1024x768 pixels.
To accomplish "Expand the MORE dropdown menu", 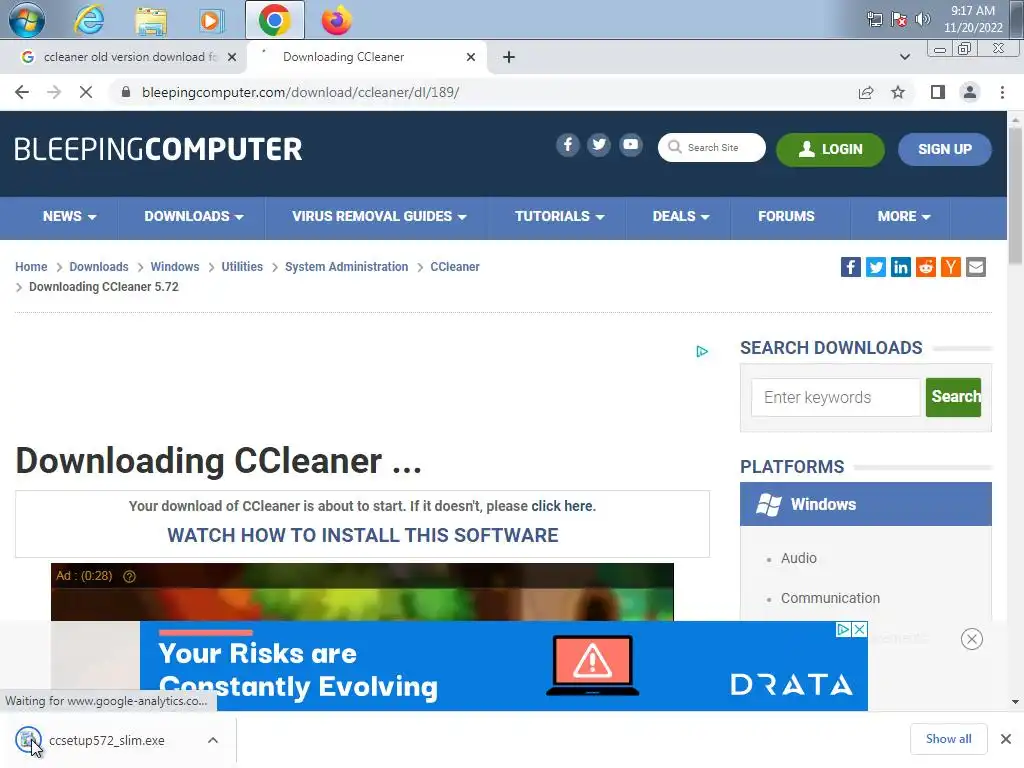I will 904,216.
